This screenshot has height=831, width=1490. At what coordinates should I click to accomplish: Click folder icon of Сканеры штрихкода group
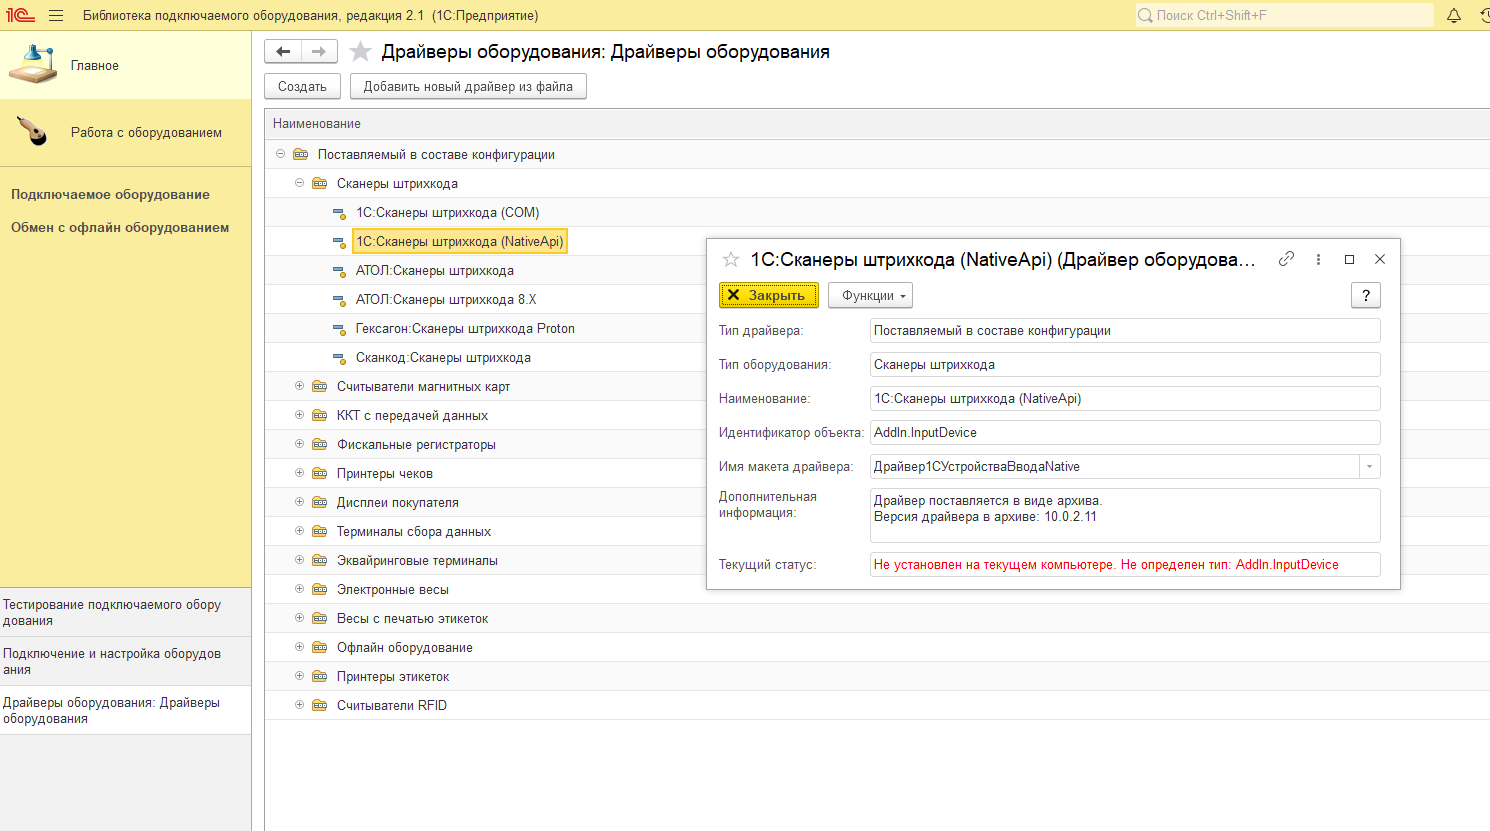pos(320,183)
